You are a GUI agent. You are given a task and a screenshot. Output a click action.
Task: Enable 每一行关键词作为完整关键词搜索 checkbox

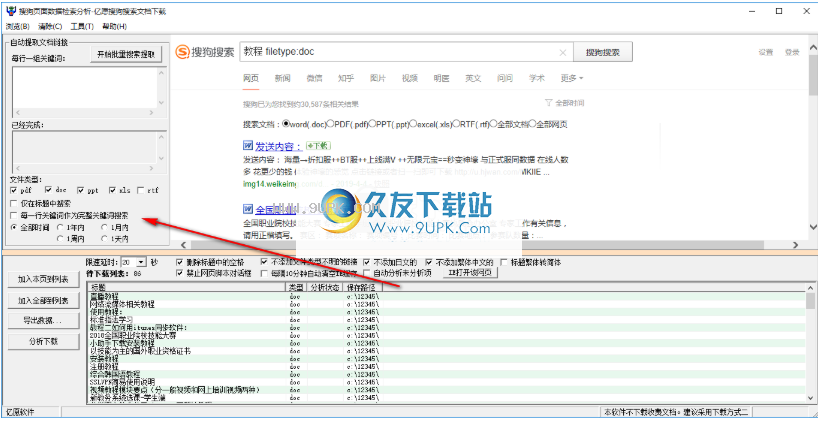tap(14, 215)
